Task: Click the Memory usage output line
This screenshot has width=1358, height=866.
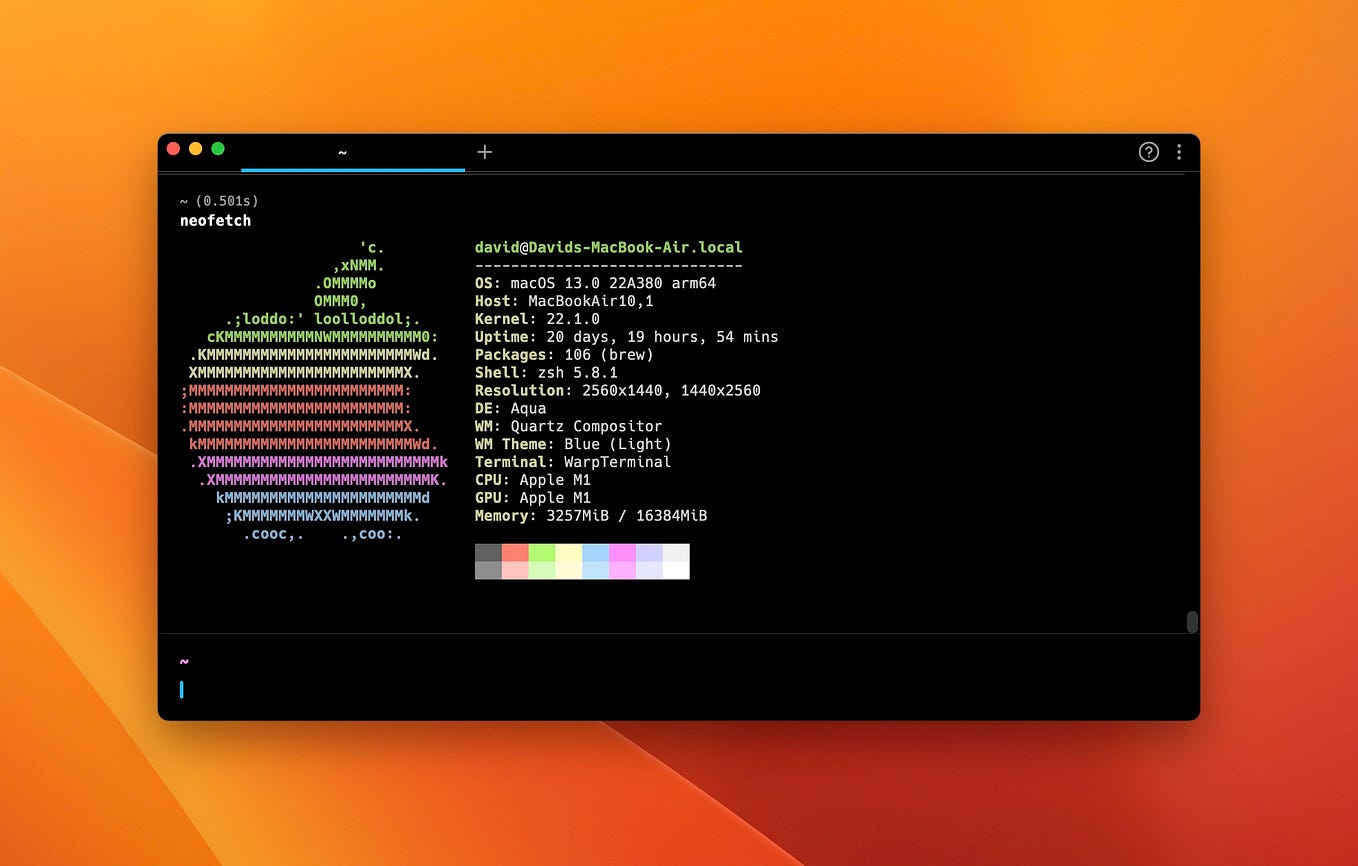Action: click(x=590, y=516)
